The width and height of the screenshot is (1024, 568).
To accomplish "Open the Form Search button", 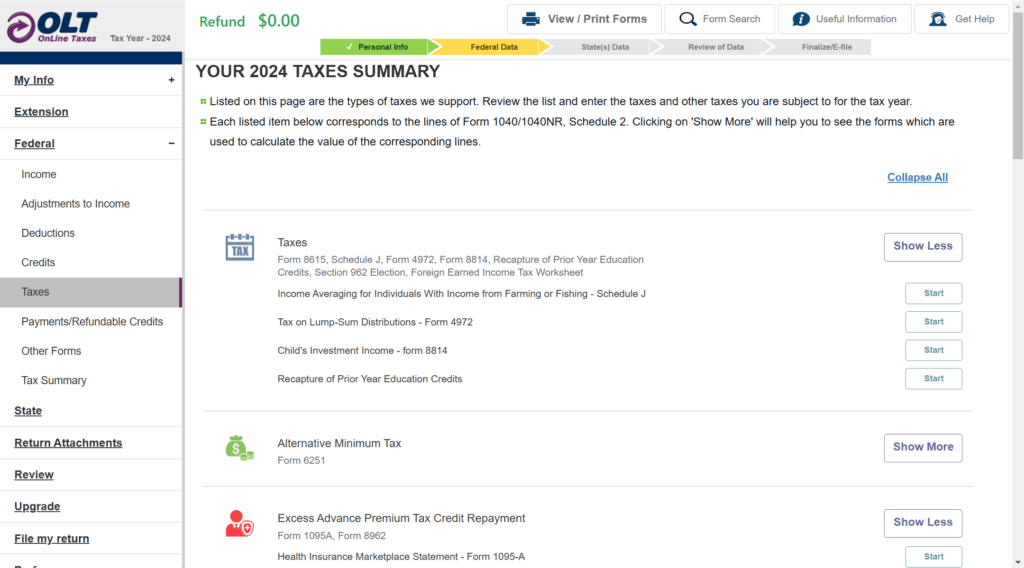I will coord(720,19).
